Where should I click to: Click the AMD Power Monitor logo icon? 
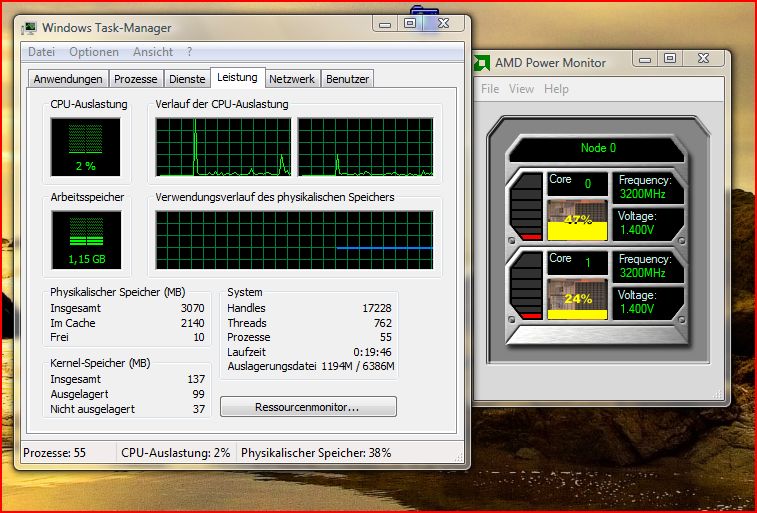481,63
